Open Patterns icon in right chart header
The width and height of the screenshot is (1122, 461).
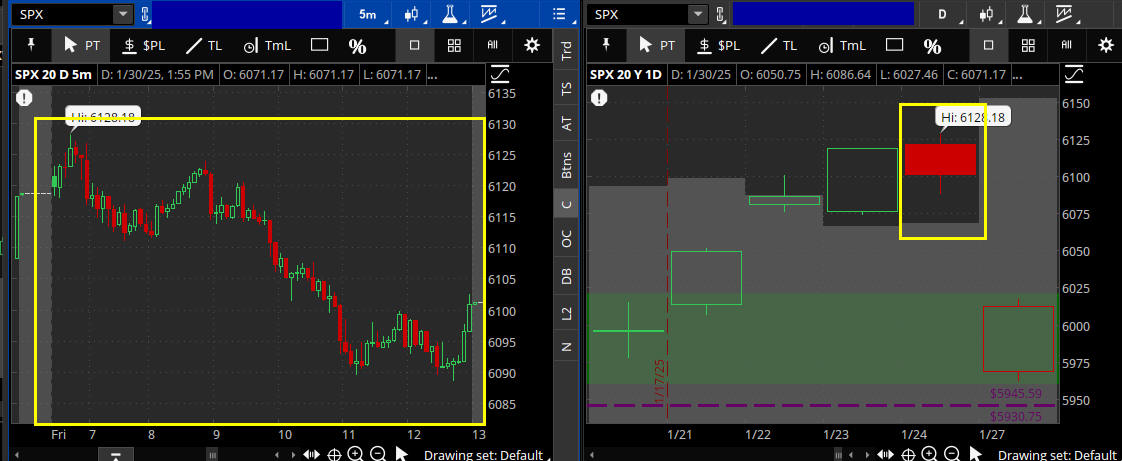(x=1065, y=14)
